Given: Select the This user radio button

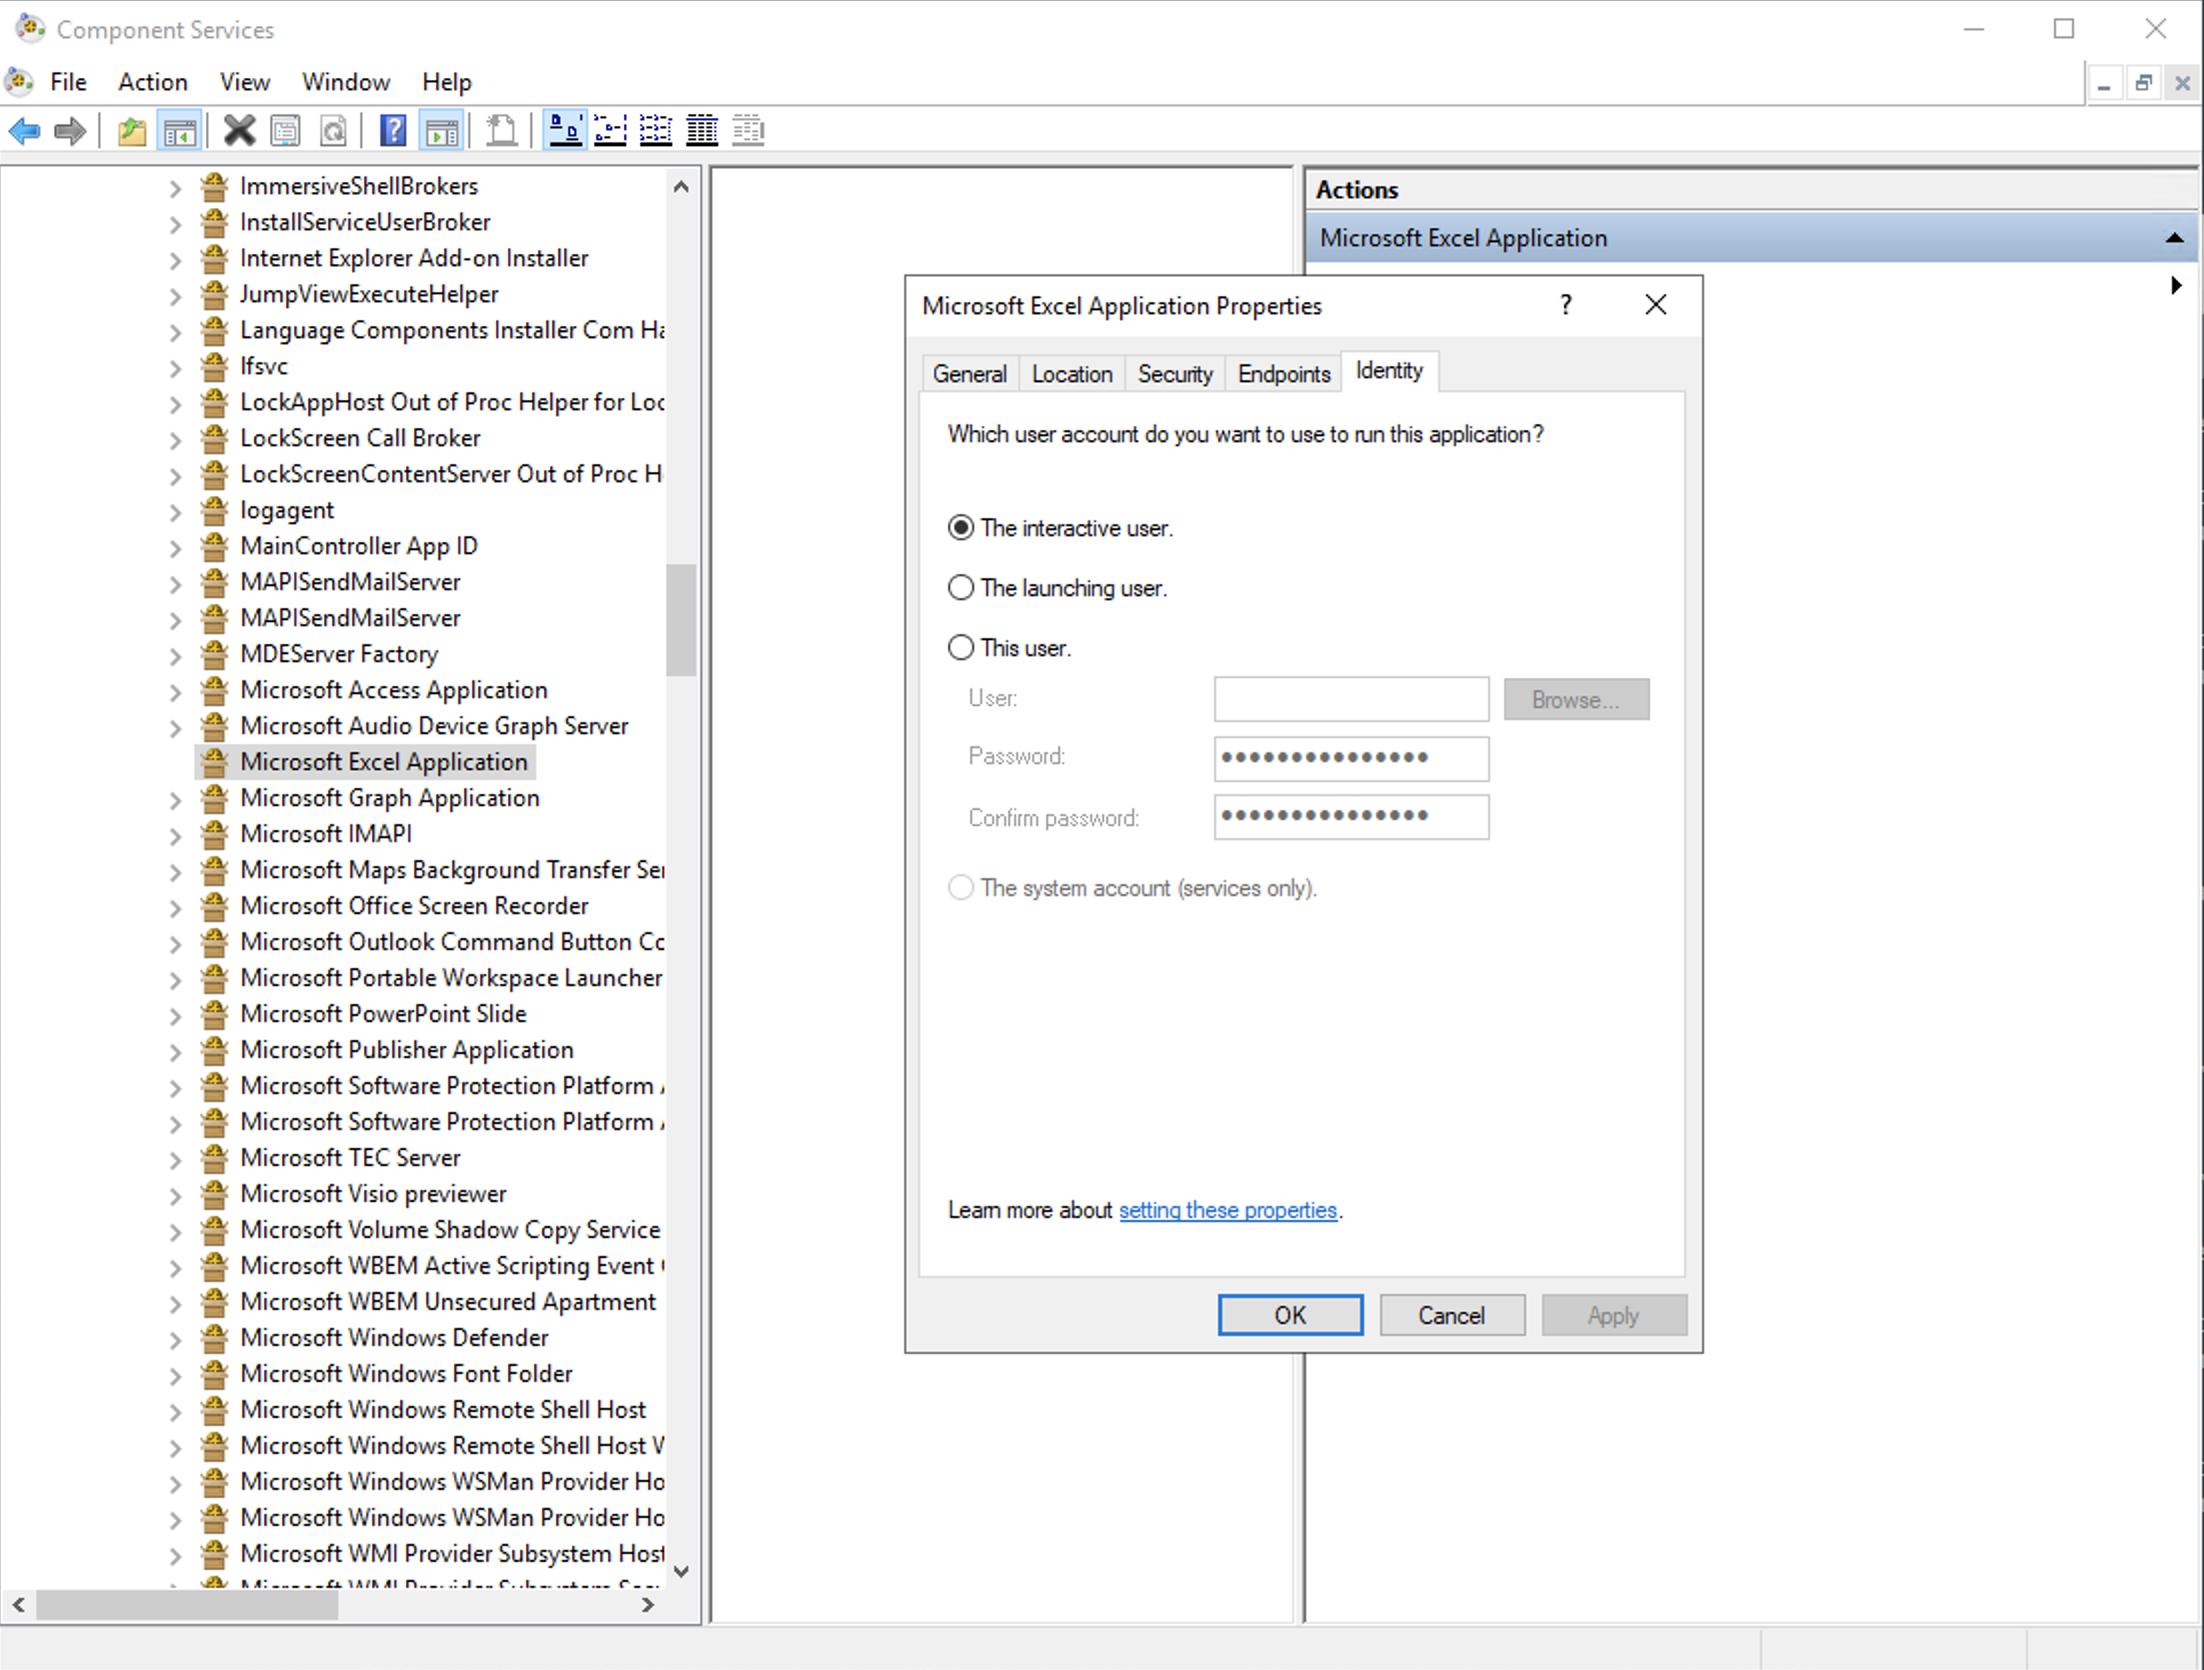Looking at the screenshot, I should (x=960, y=648).
